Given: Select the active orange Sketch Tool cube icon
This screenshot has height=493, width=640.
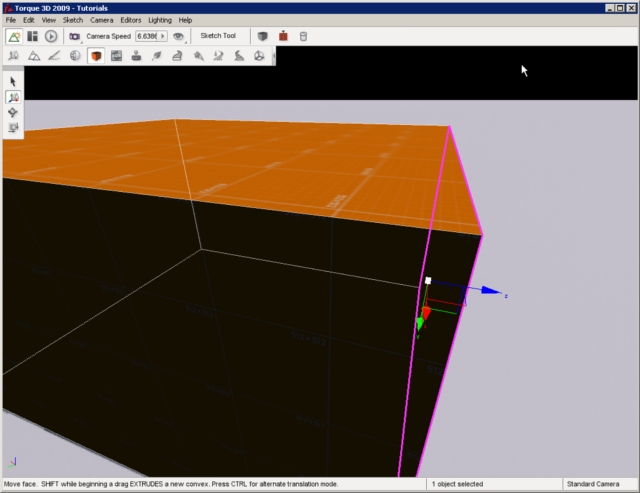Looking at the screenshot, I should (96, 56).
